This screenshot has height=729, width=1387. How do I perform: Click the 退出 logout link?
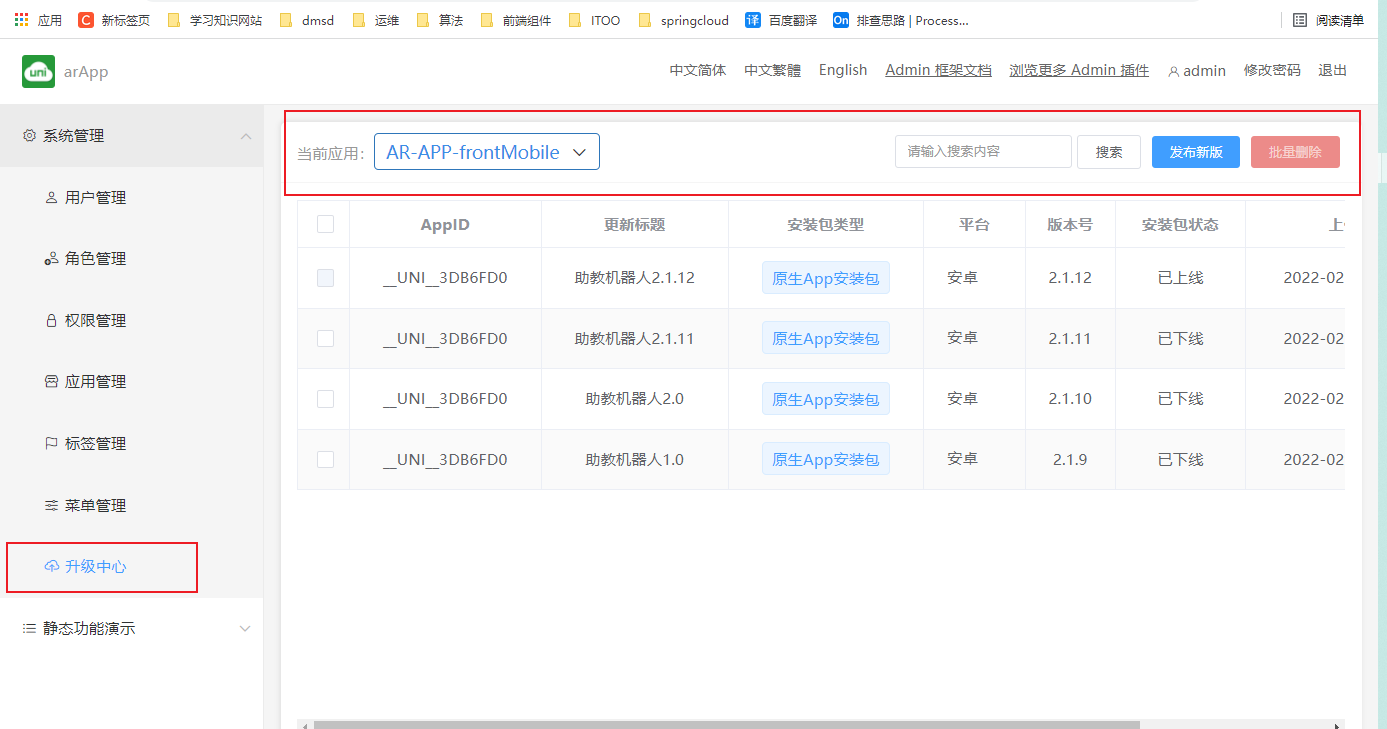point(1333,70)
